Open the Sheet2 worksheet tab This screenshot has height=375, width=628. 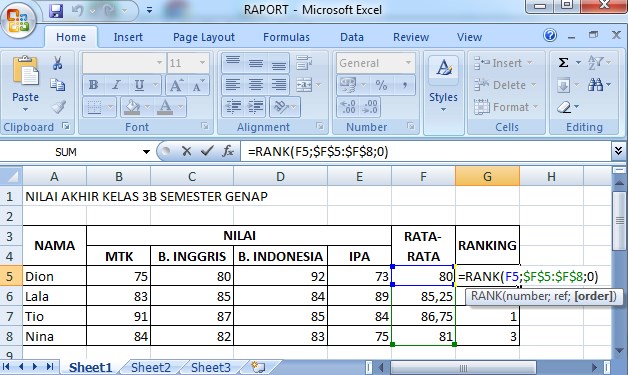[151, 367]
